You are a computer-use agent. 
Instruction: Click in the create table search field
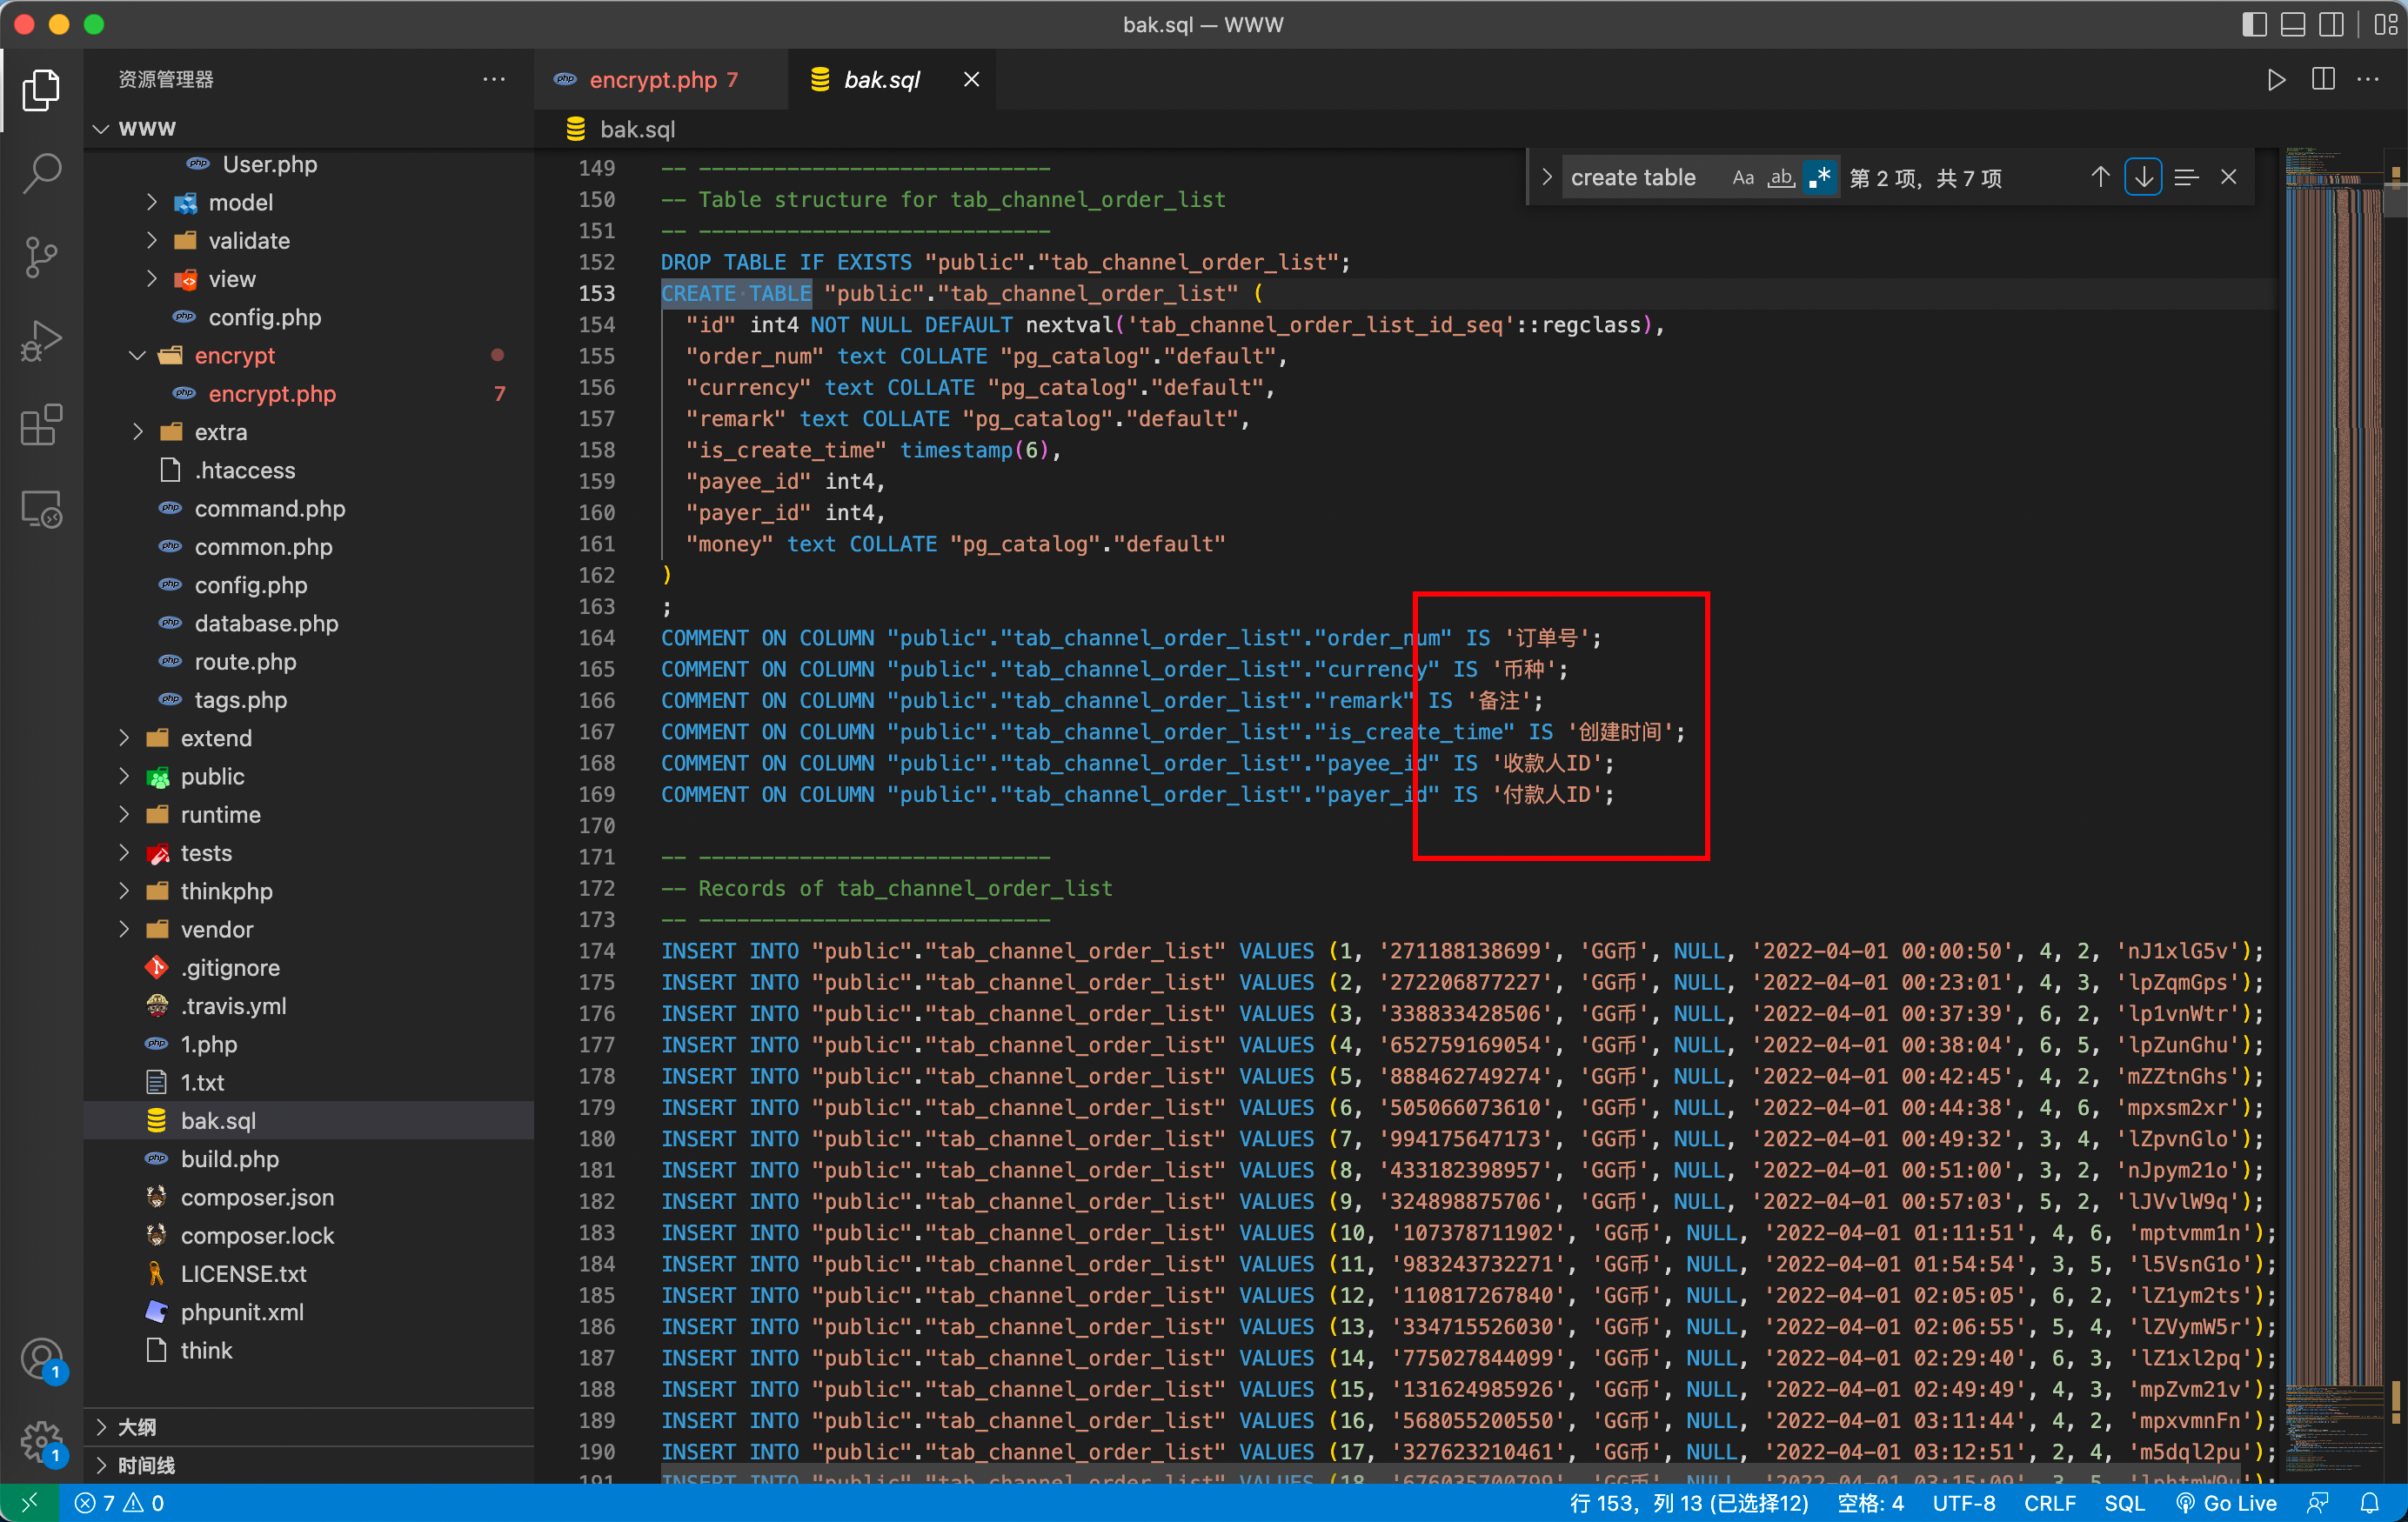tap(1640, 178)
